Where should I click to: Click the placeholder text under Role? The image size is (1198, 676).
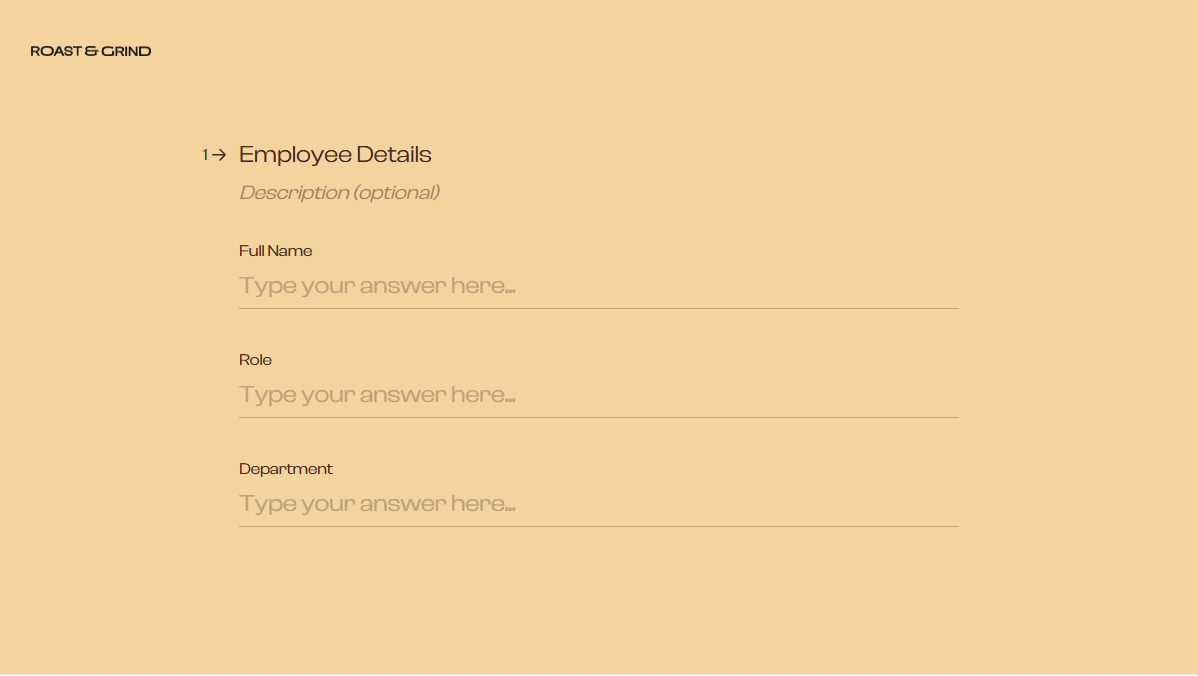click(x=377, y=394)
